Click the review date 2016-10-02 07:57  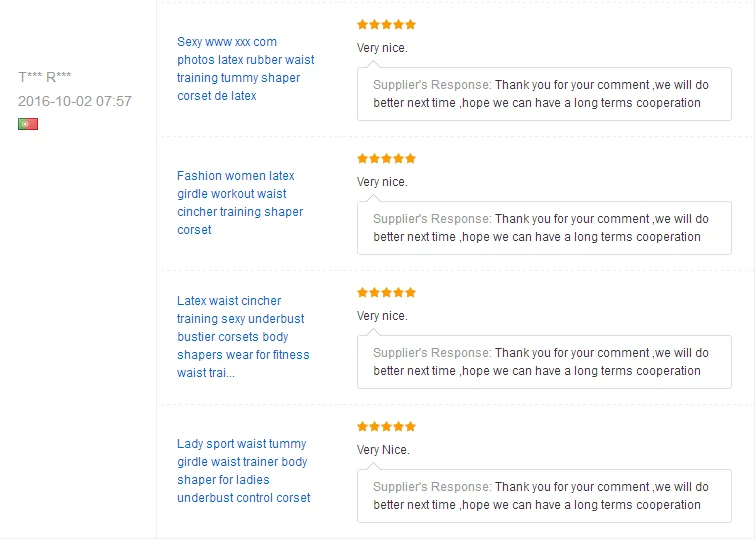click(75, 101)
